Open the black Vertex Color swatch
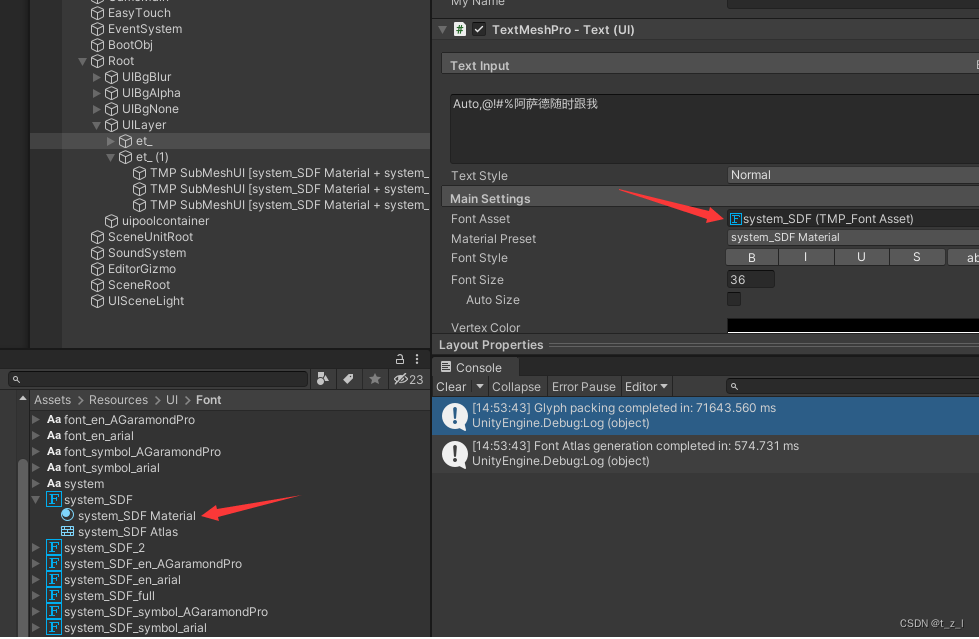The image size is (979, 639). coord(853,325)
